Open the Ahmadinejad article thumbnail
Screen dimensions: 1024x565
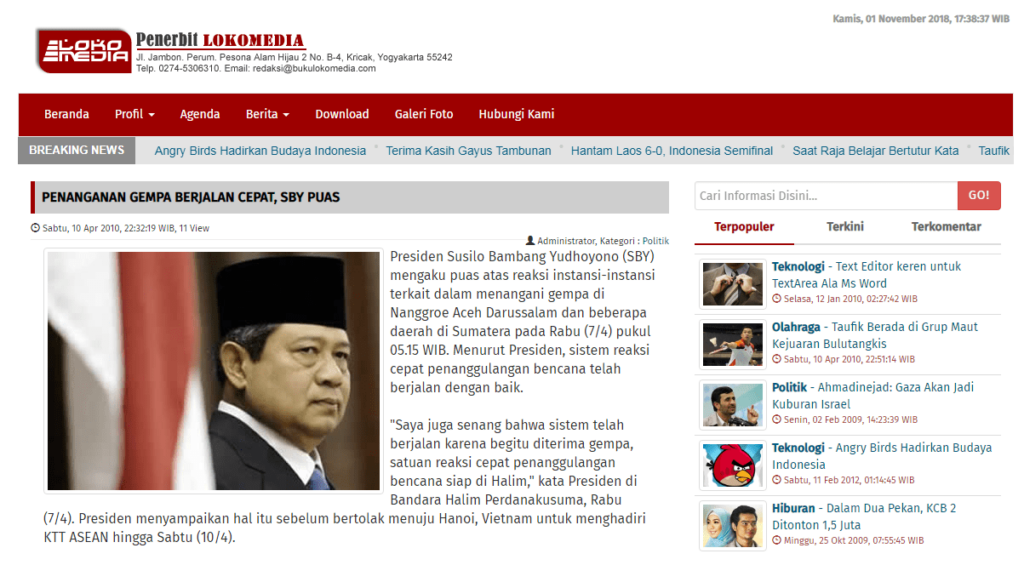point(732,405)
